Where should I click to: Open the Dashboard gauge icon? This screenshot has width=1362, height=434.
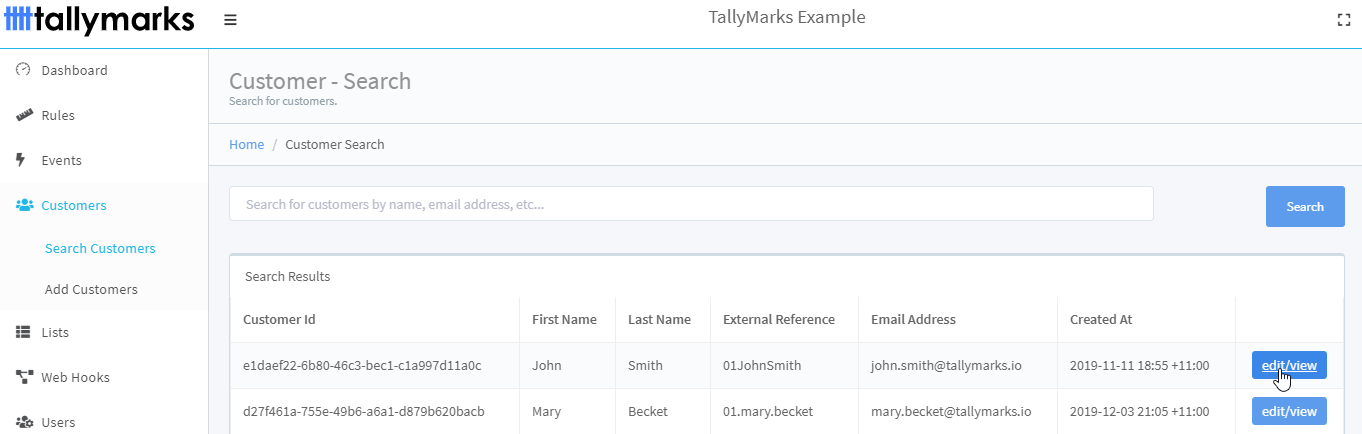pyautogui.click(x=24, y=70)
